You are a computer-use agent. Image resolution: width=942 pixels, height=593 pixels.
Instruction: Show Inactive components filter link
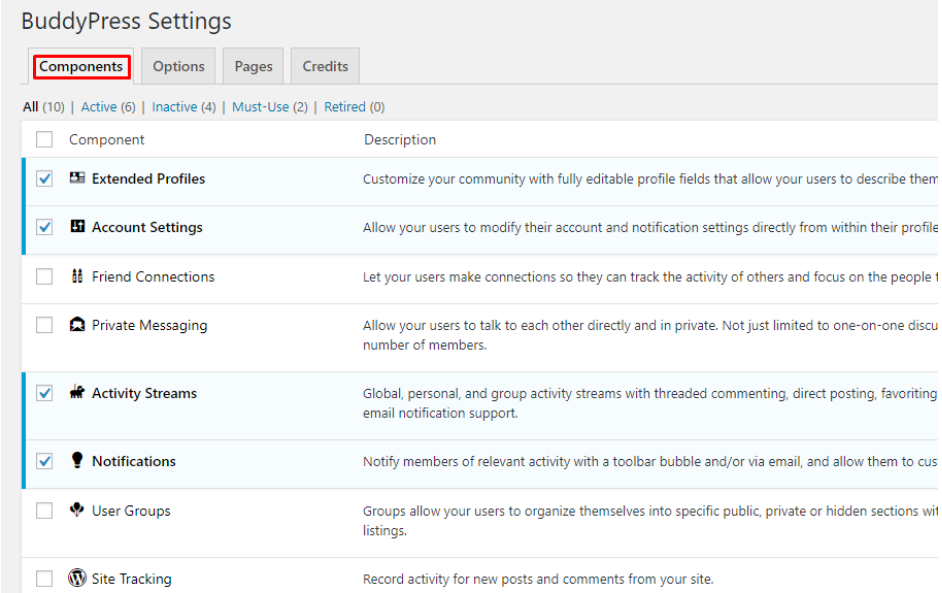[x=174, y=107]
